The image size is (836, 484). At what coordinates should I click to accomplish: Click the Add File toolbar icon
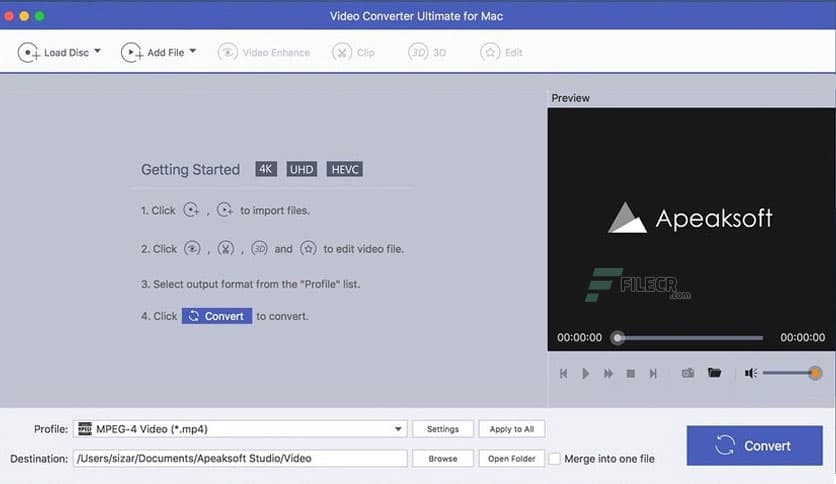pyautogui.click(x=132, y=52)
